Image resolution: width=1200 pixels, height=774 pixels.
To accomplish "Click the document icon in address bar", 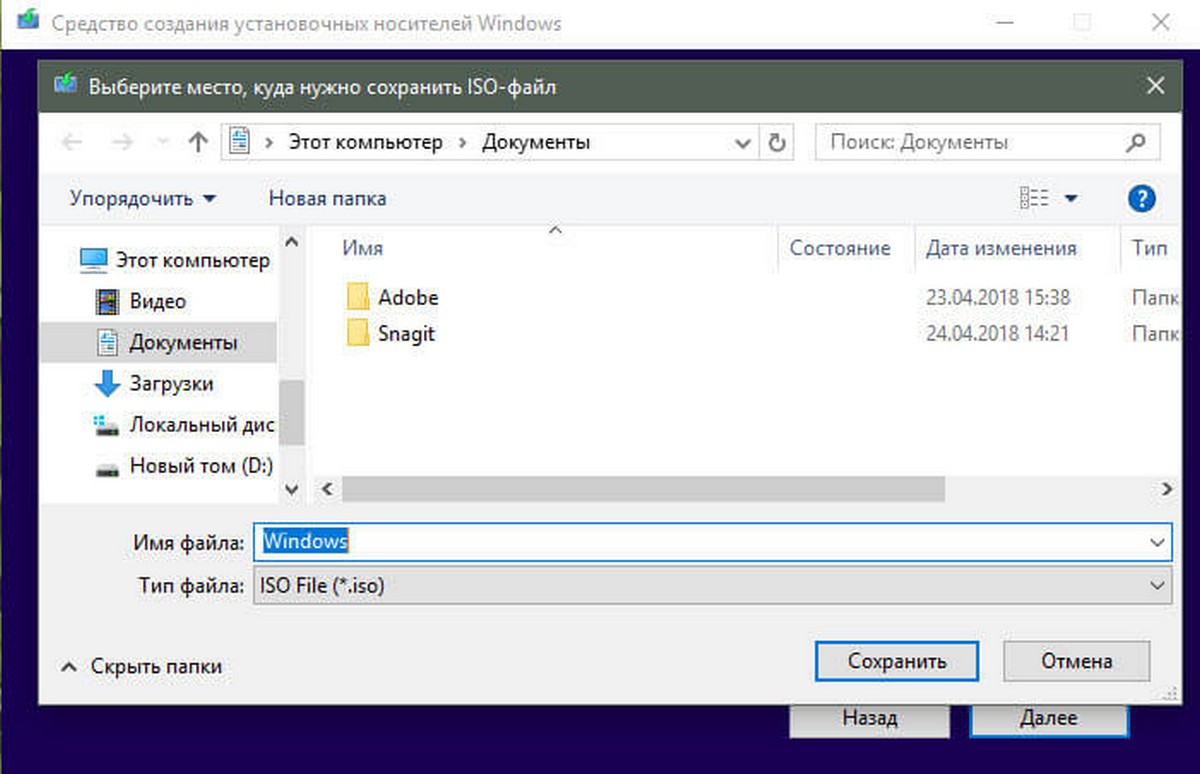I will tap(240, 142).
